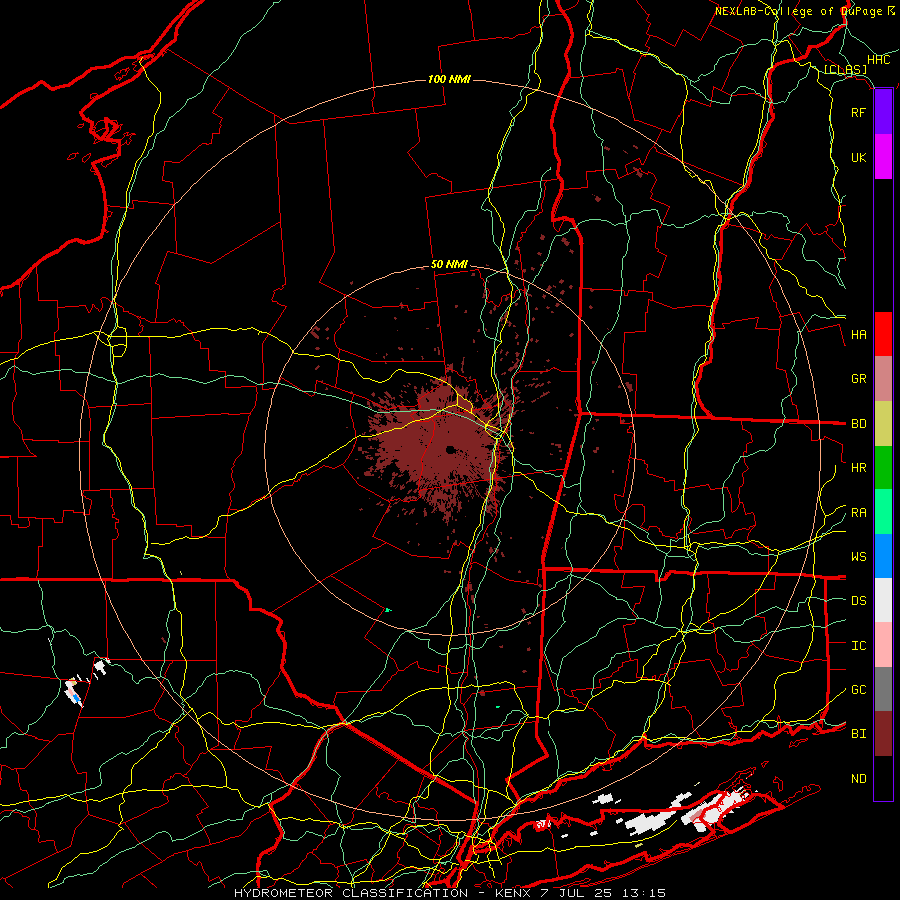Viewport: 900px width, 900px height.
Task: Click the BI legend label
Action: click(x=858, y=734)
